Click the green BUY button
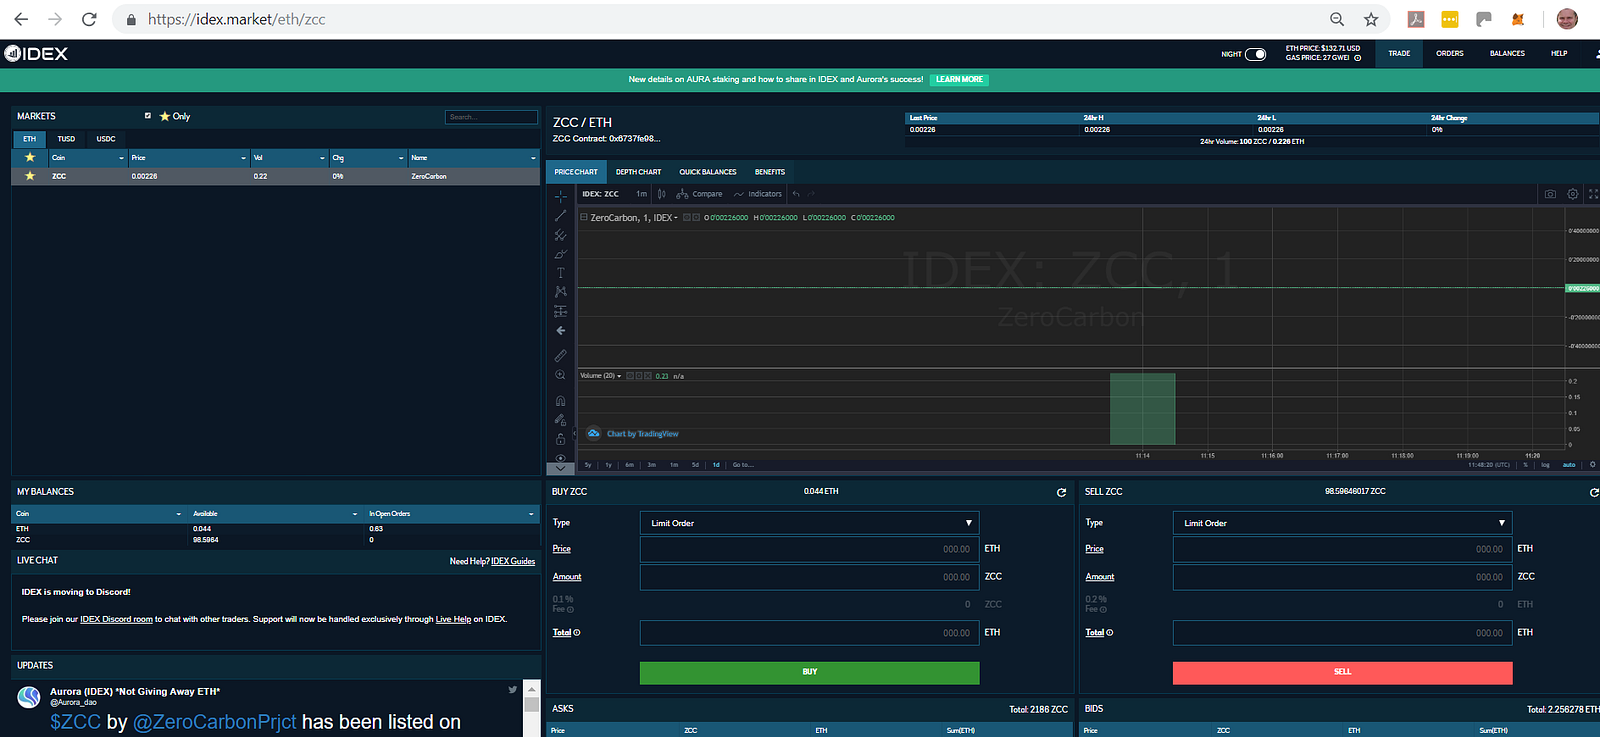The width and height of the screenshot is (1600, 737). coord(810,672)
